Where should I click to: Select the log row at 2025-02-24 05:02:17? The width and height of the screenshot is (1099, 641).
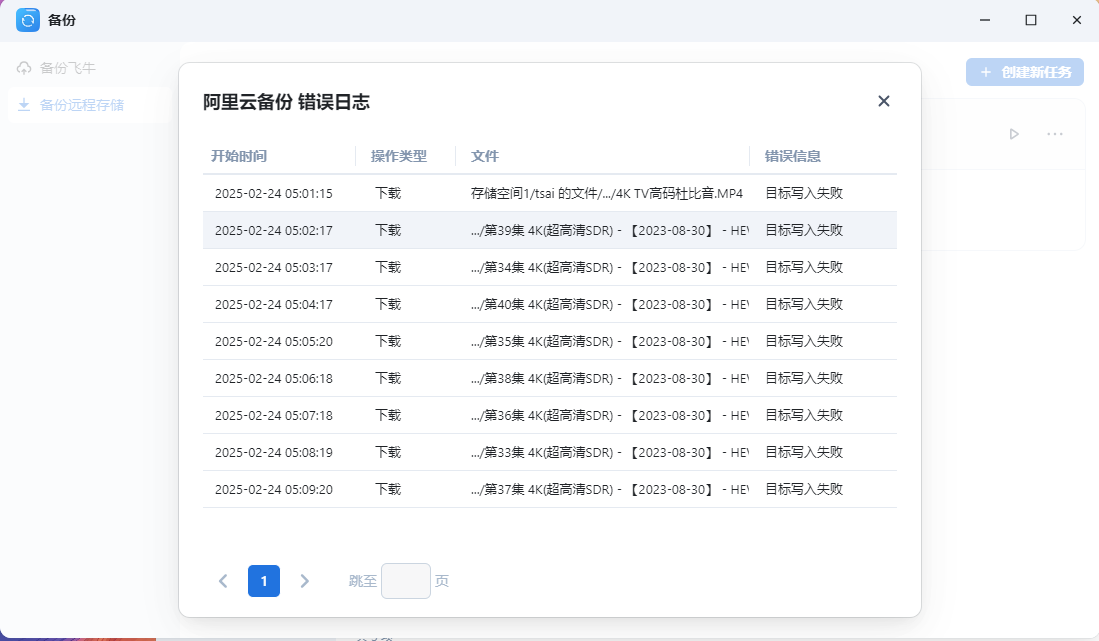tap(550, 230)
